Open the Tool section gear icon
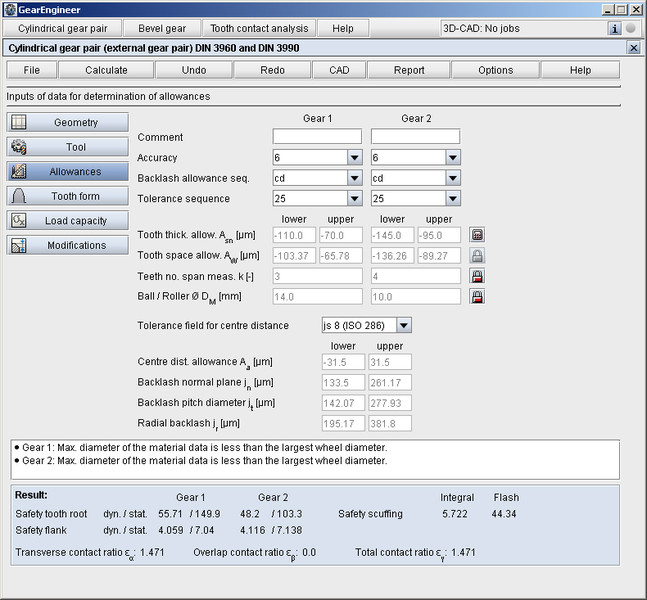Viewport: 647px width, 600px height. 19,147
